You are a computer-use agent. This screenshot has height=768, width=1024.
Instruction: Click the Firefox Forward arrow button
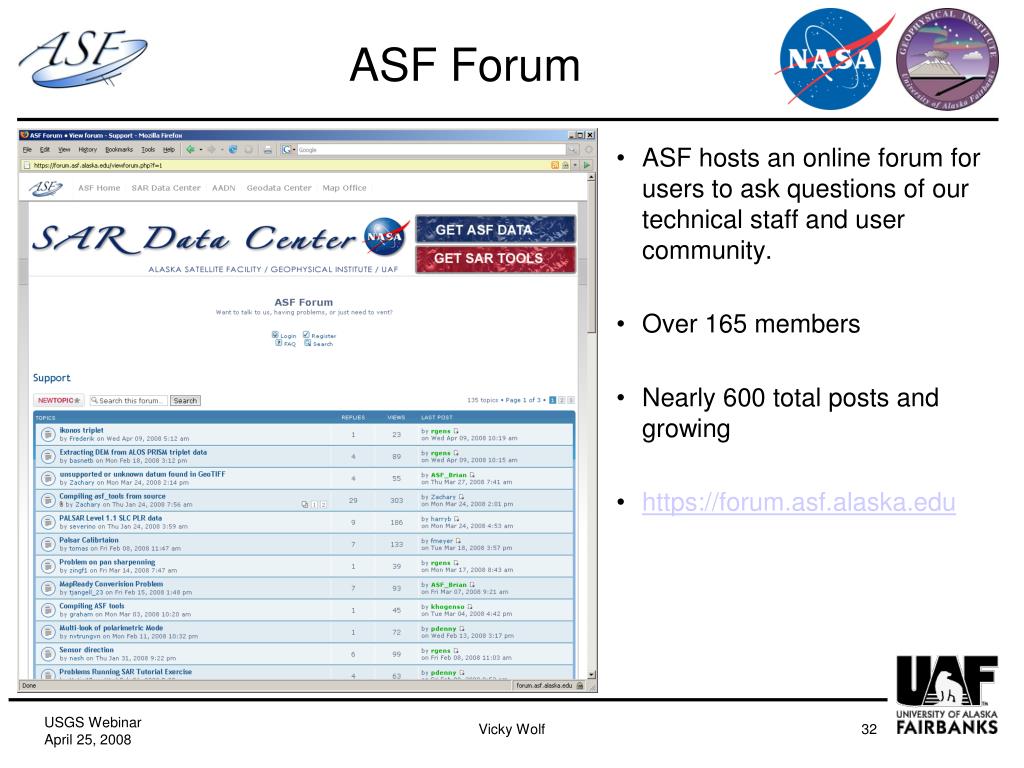[212, 150]
